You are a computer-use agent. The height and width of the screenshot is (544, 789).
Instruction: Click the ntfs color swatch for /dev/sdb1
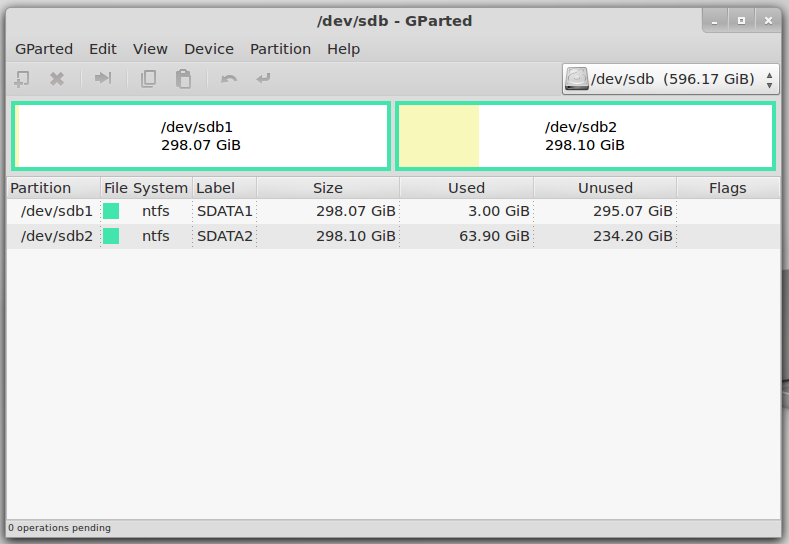tap(111, 211)
